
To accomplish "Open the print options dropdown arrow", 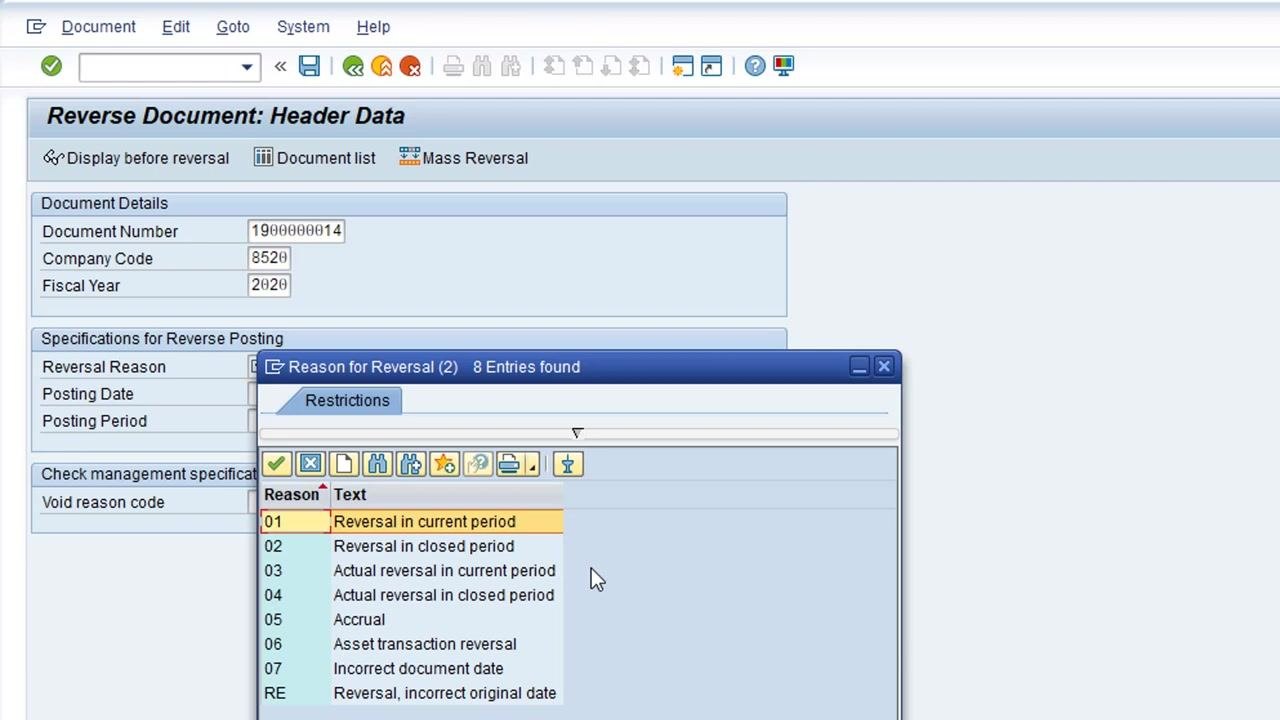I will (532, 464).
